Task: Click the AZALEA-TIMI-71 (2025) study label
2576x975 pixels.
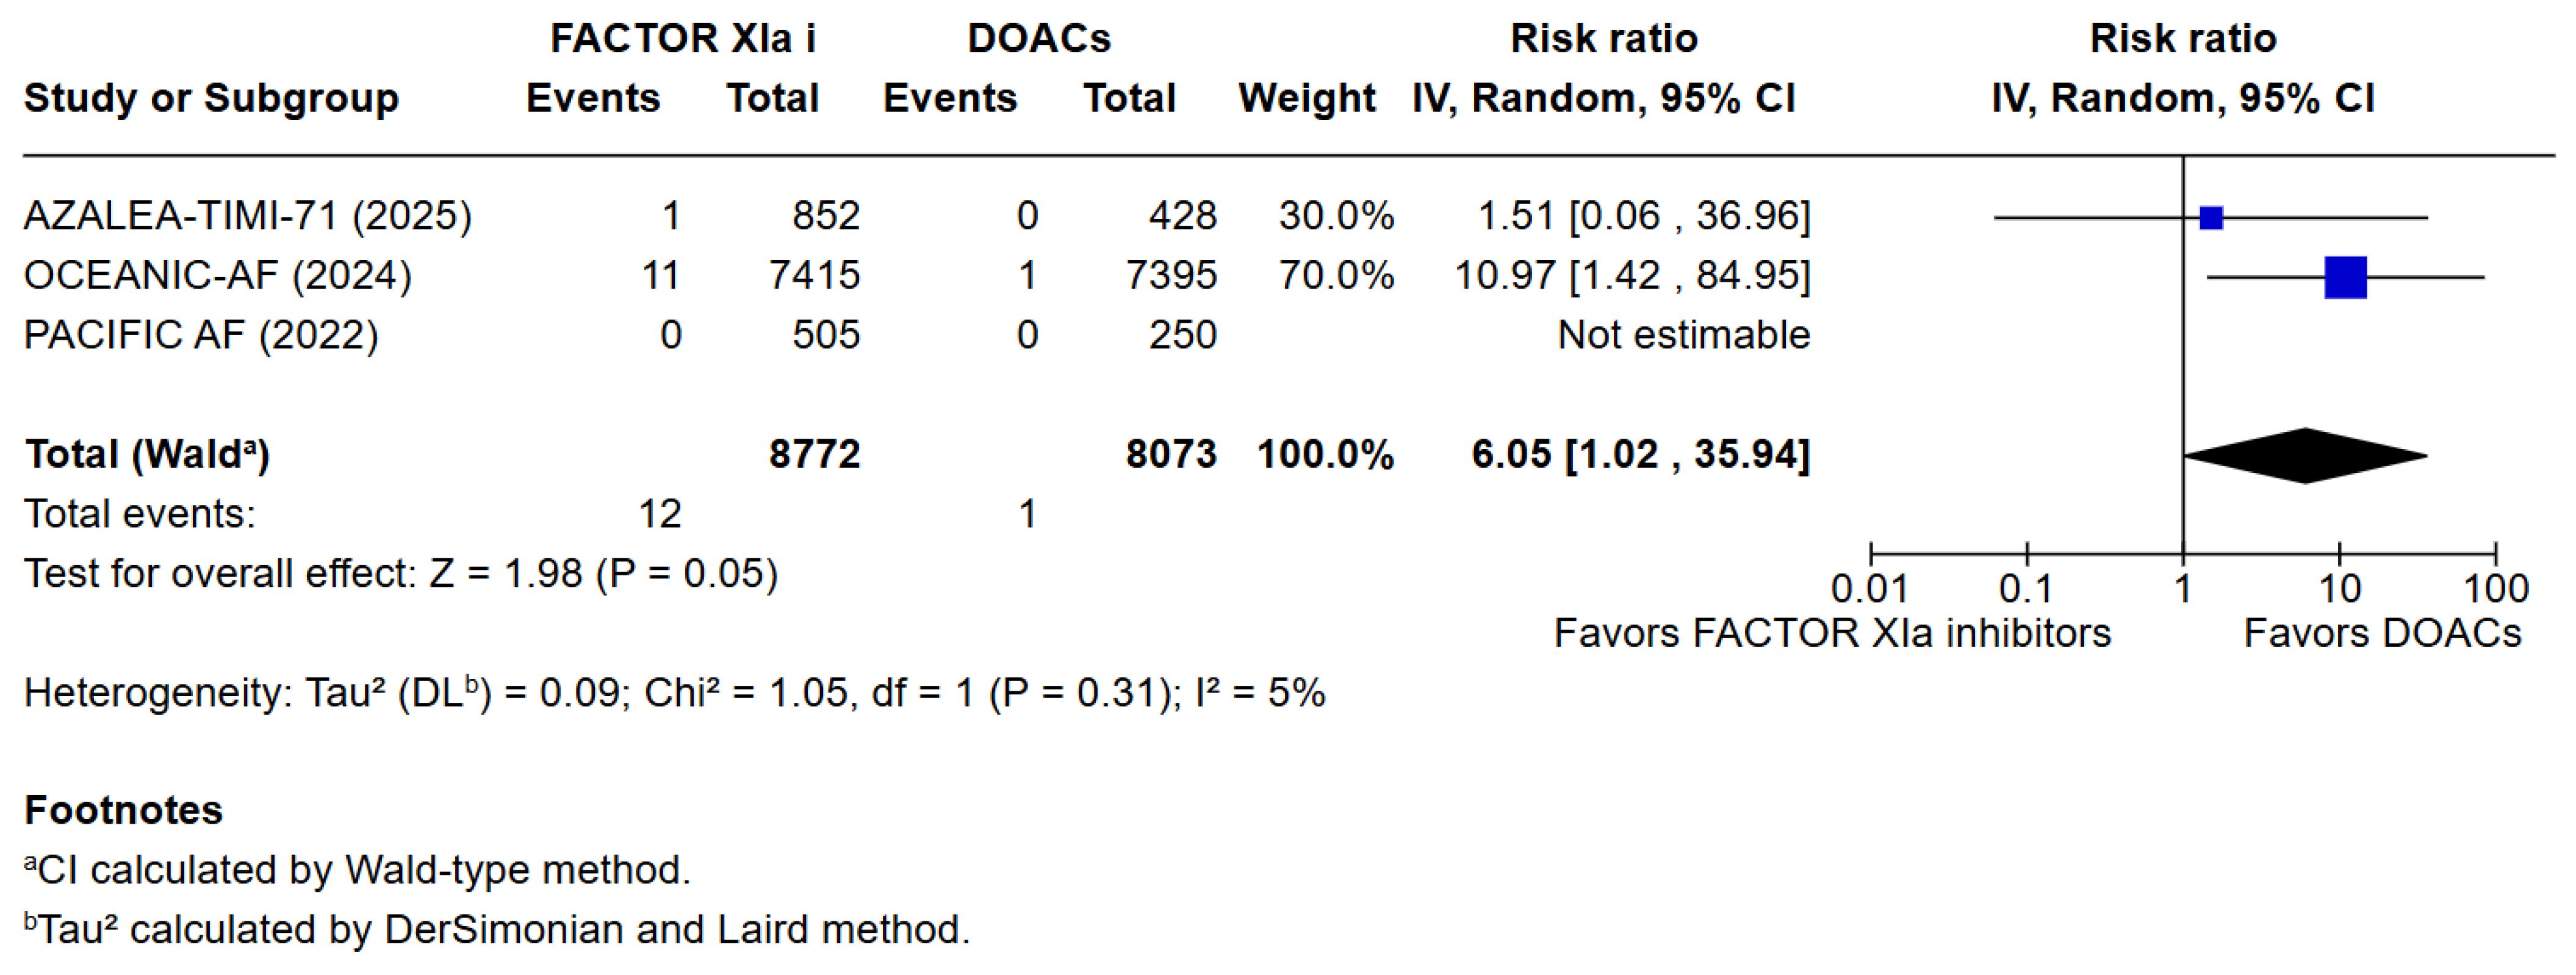Action: pyautogui.click(x=247, y=216)
